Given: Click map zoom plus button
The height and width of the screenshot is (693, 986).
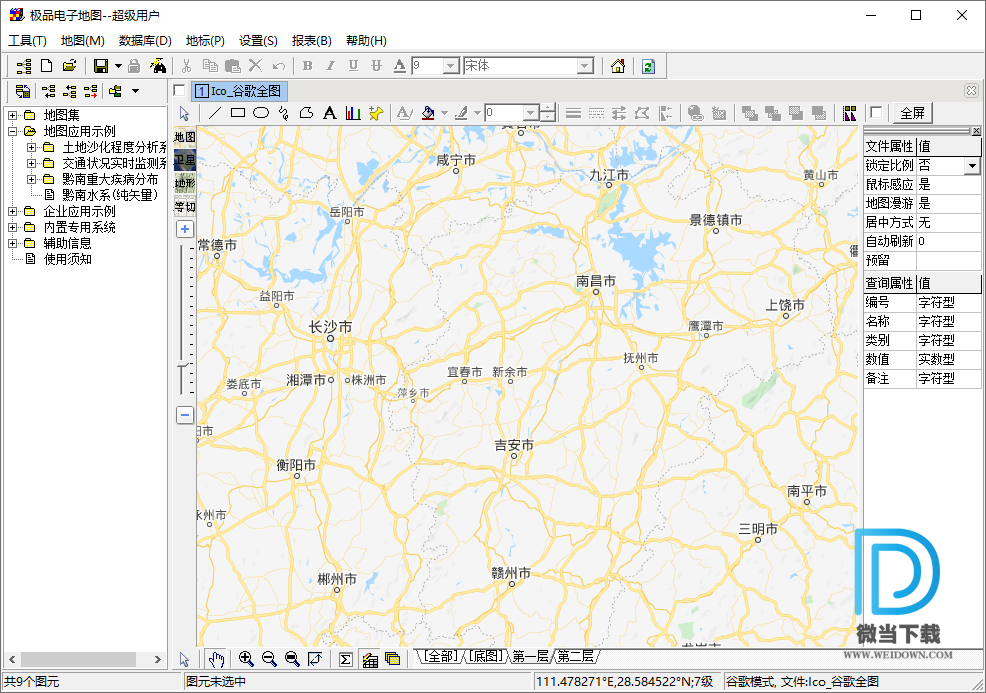Looking at the screenshot, I should (x=185, y=229).
